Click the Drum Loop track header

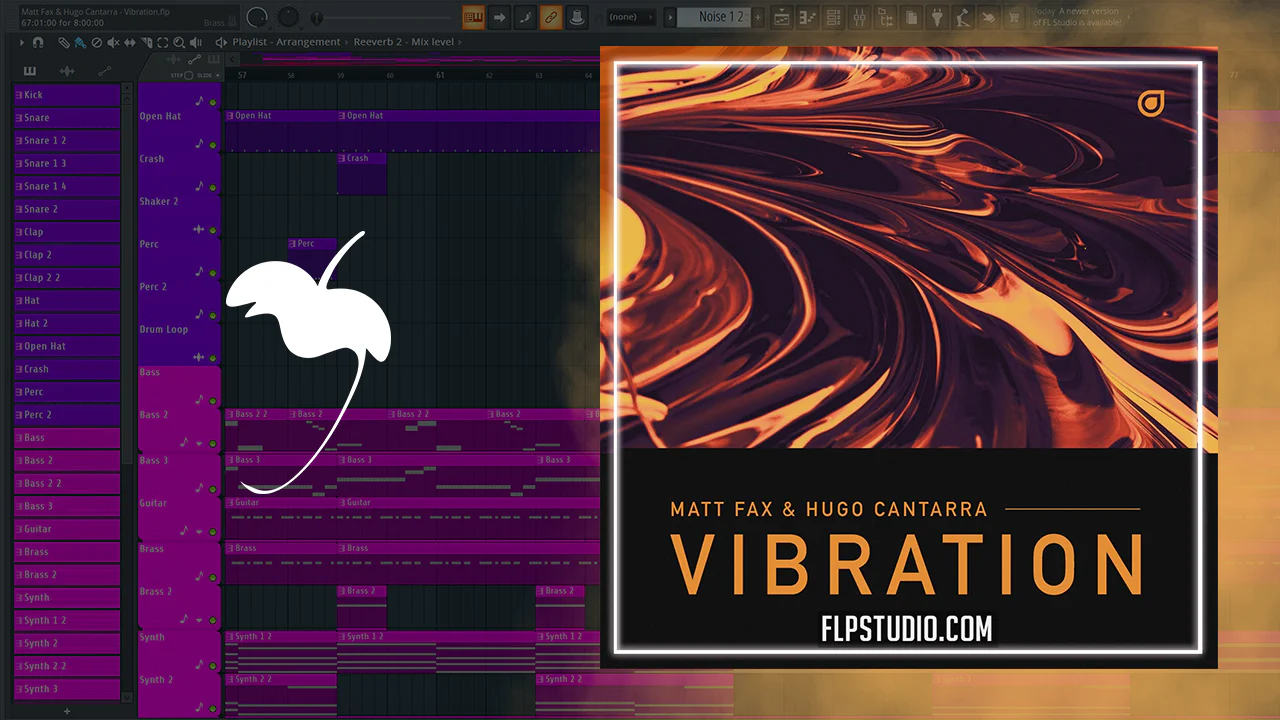point(178,344)
